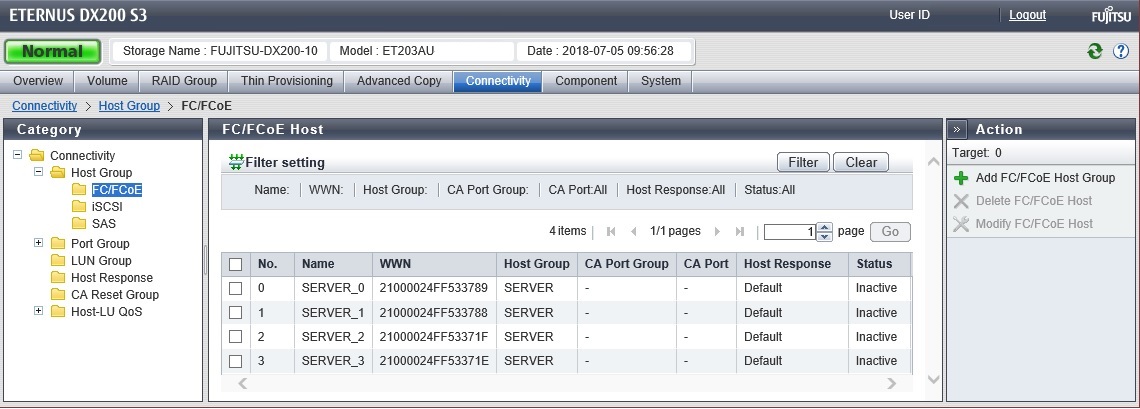The height and width of the screenshot is (409, 1140).
Task: Click the Modify FC/FCoE Host tools icon
Action: click(961, 224)
